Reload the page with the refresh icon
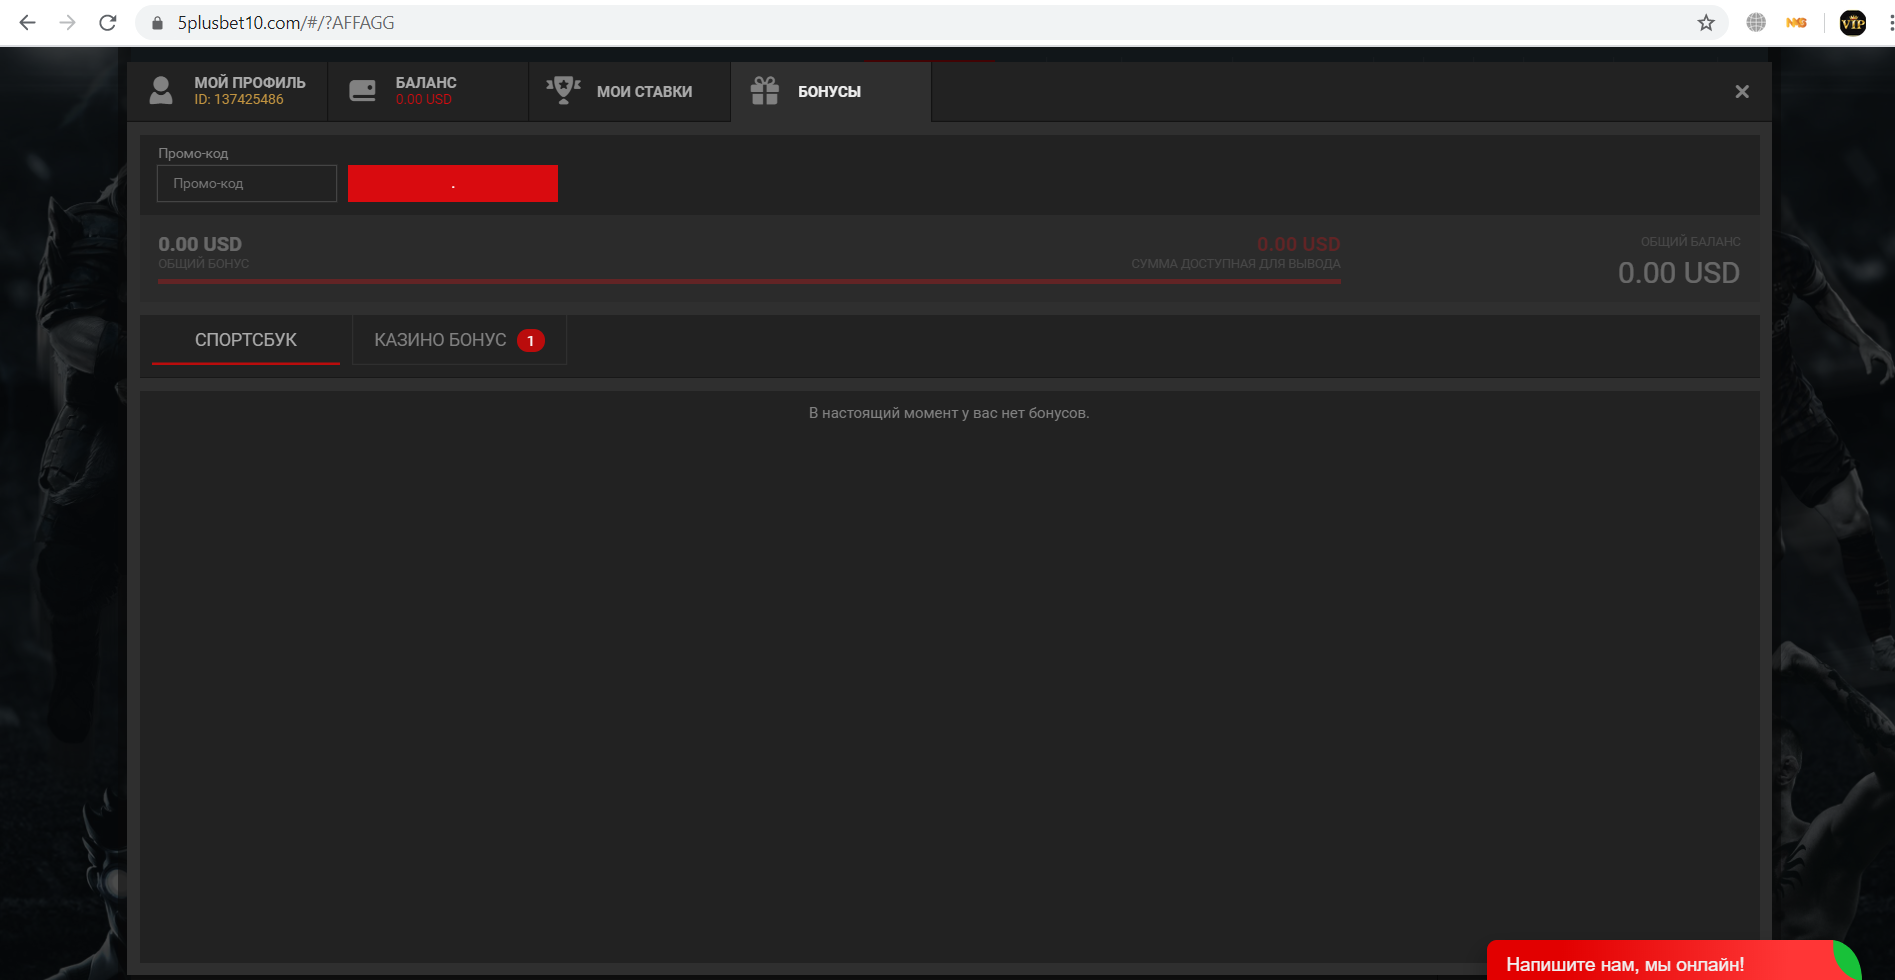Image resolution: width=1895 pixels, height=980 pixels. click(108, 22)
